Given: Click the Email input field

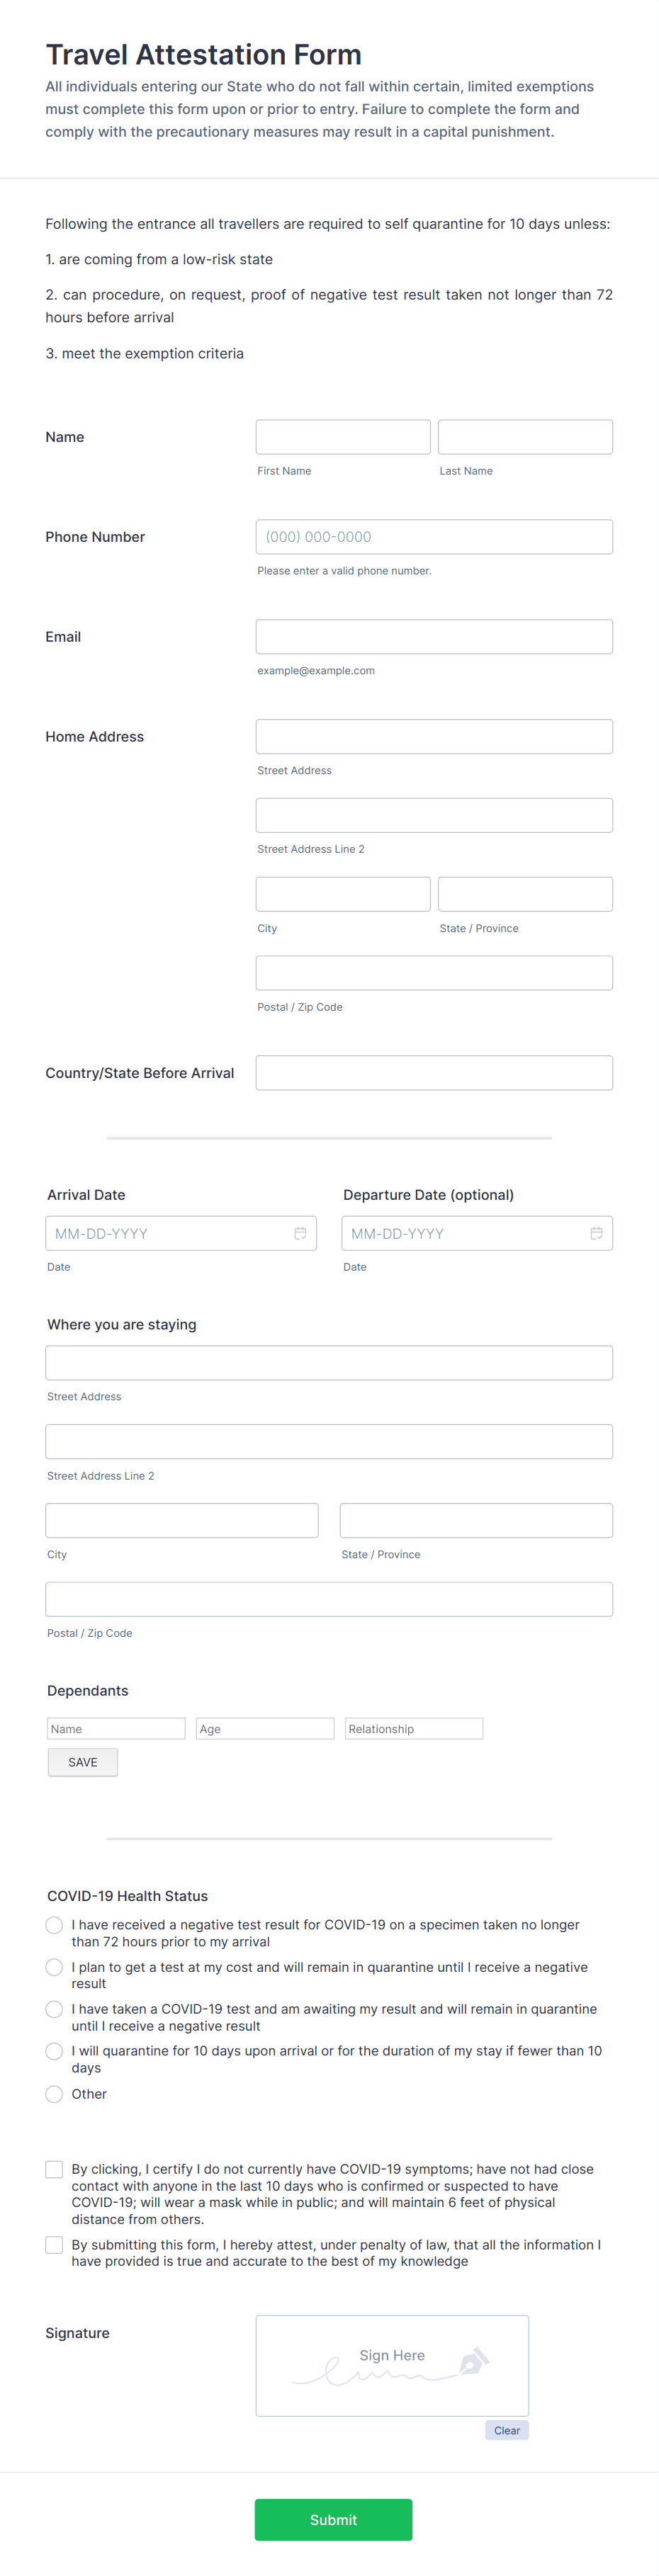Looking at the screenshot, I should click(434, 636).
